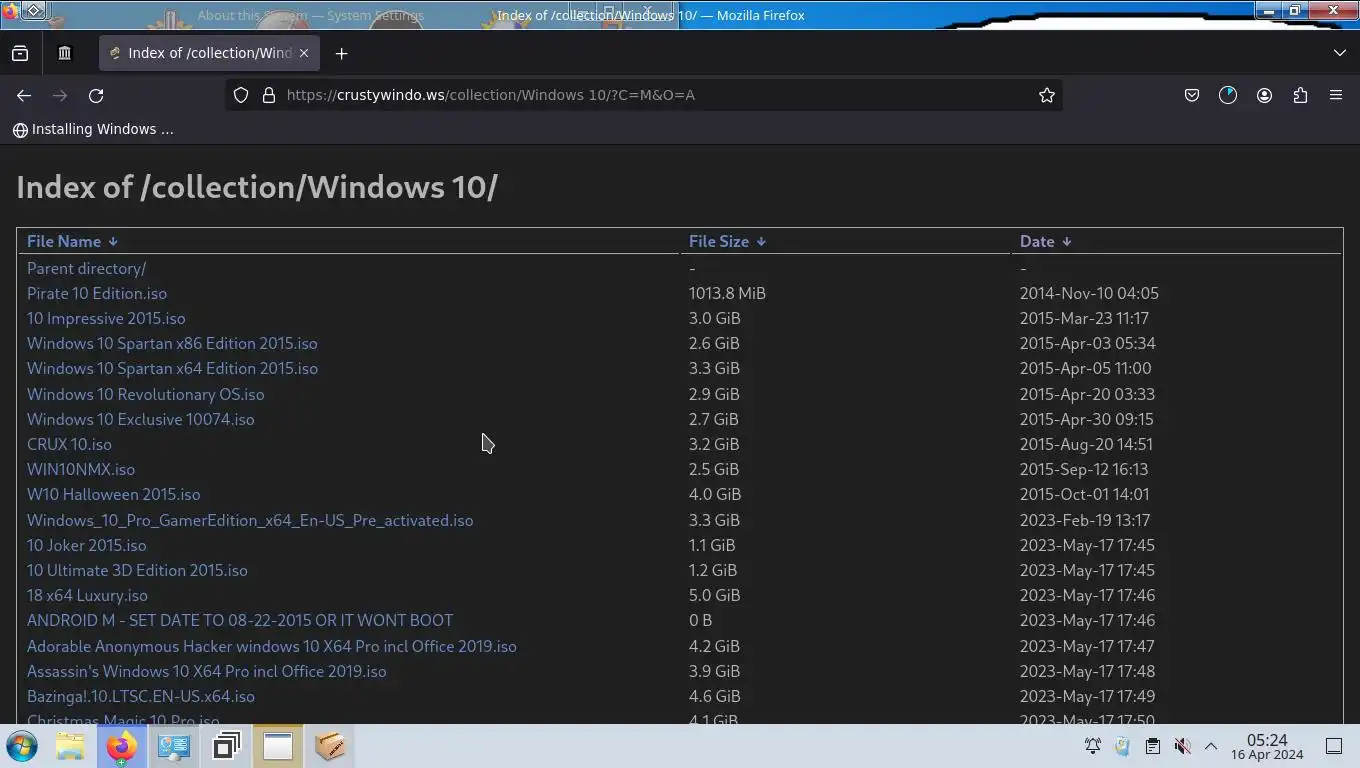Click the File Size sort arrow
1360x768 pixels.
click(x=761, y=242)
